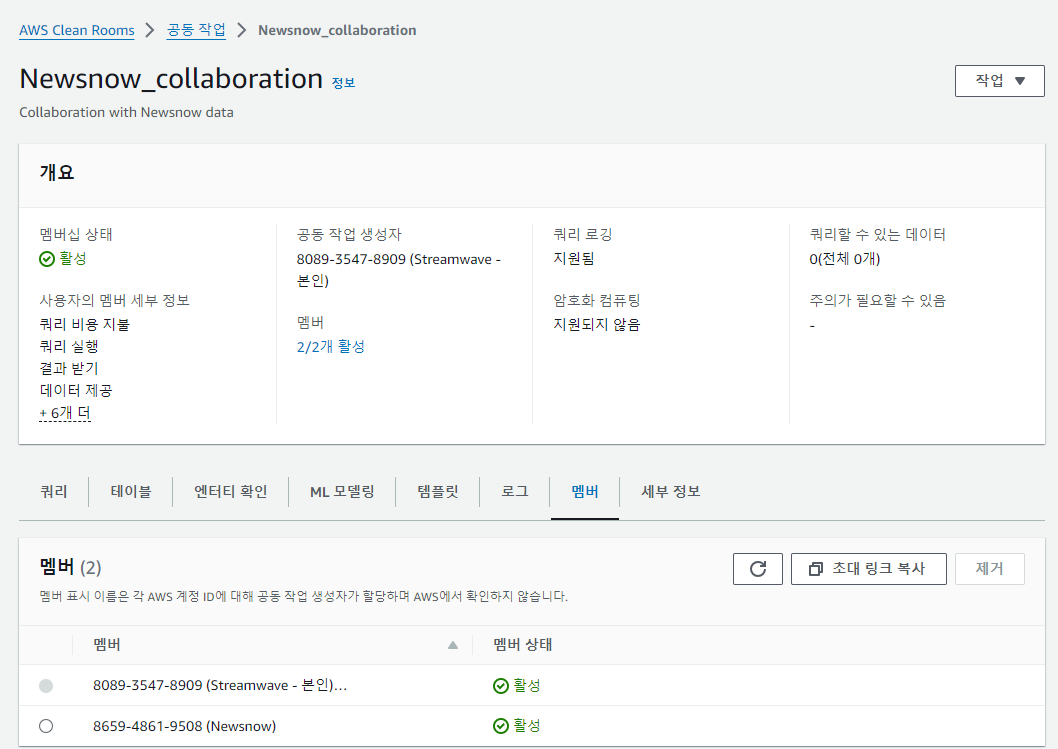
Task: Click the 제거 button
Action: 990,569
